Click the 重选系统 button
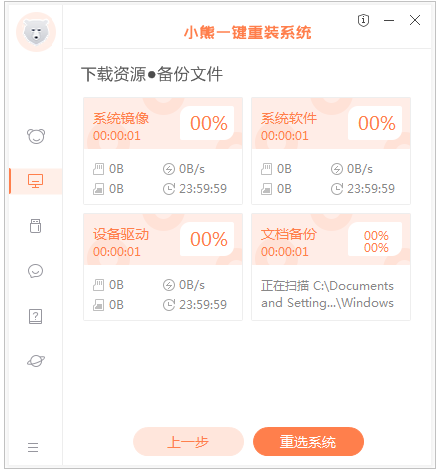This screenshot has height=472, width=438. click(308, 442)
